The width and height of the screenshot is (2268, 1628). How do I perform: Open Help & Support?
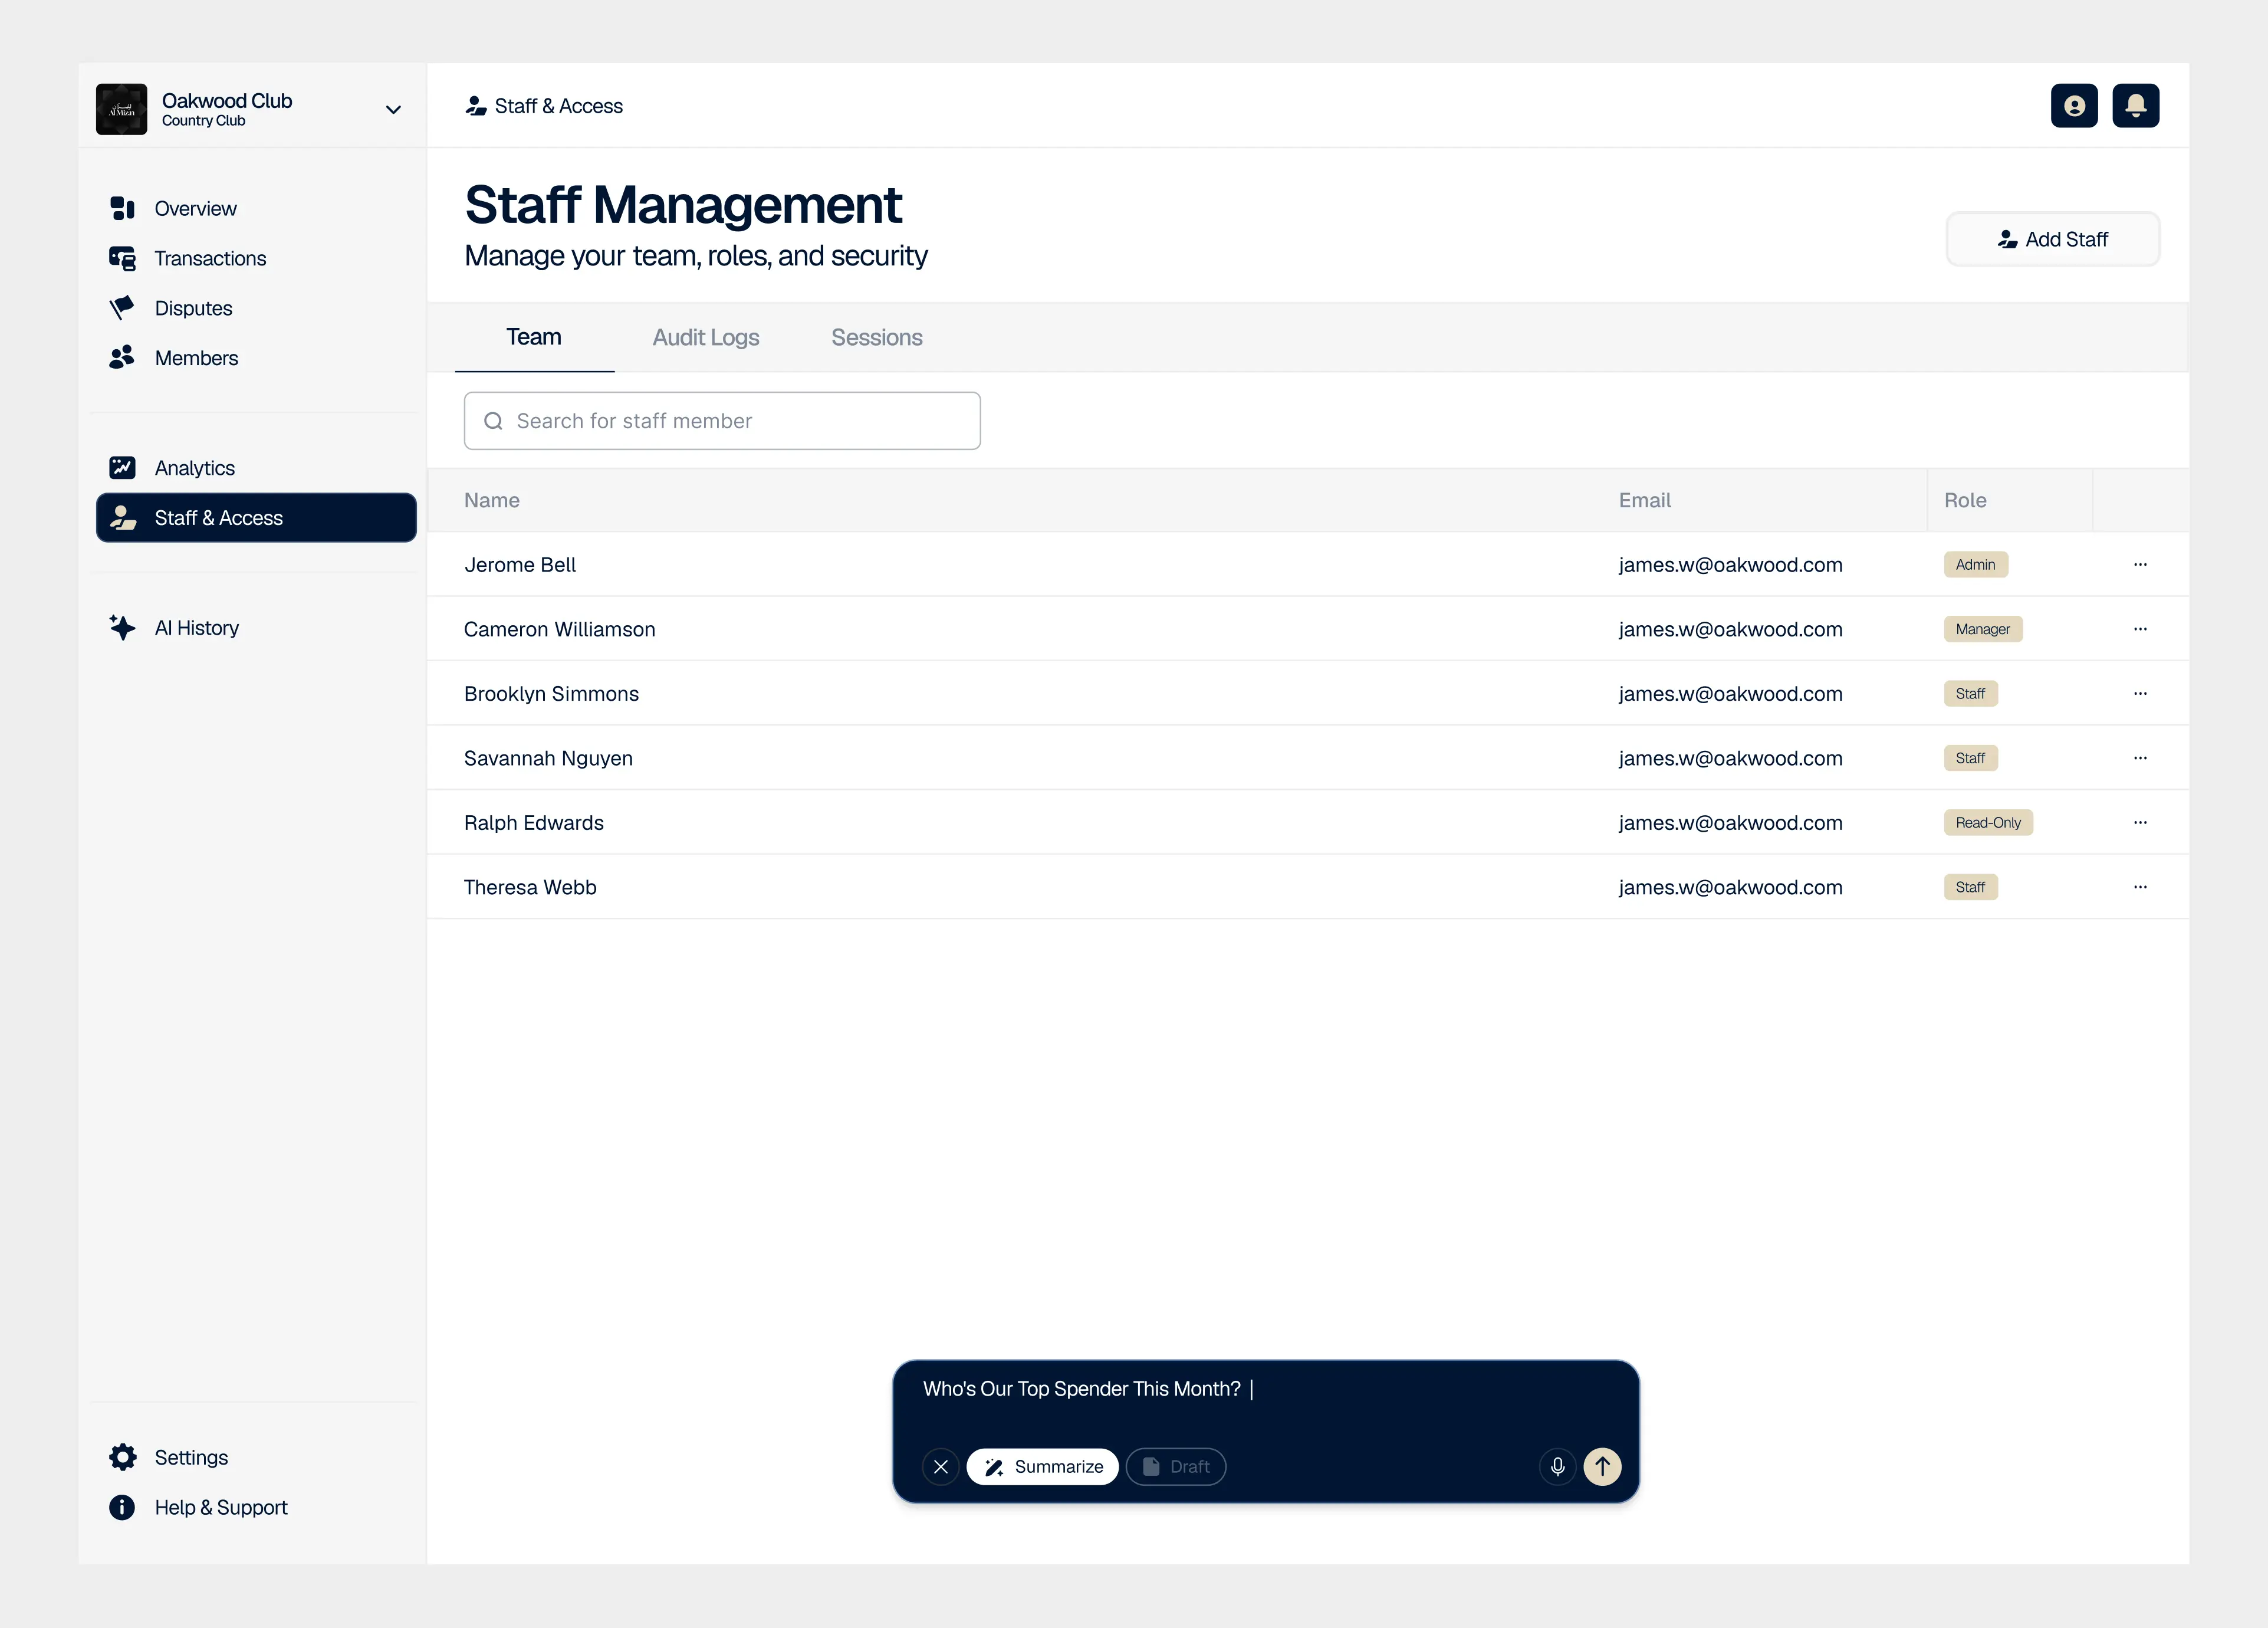221,1507
